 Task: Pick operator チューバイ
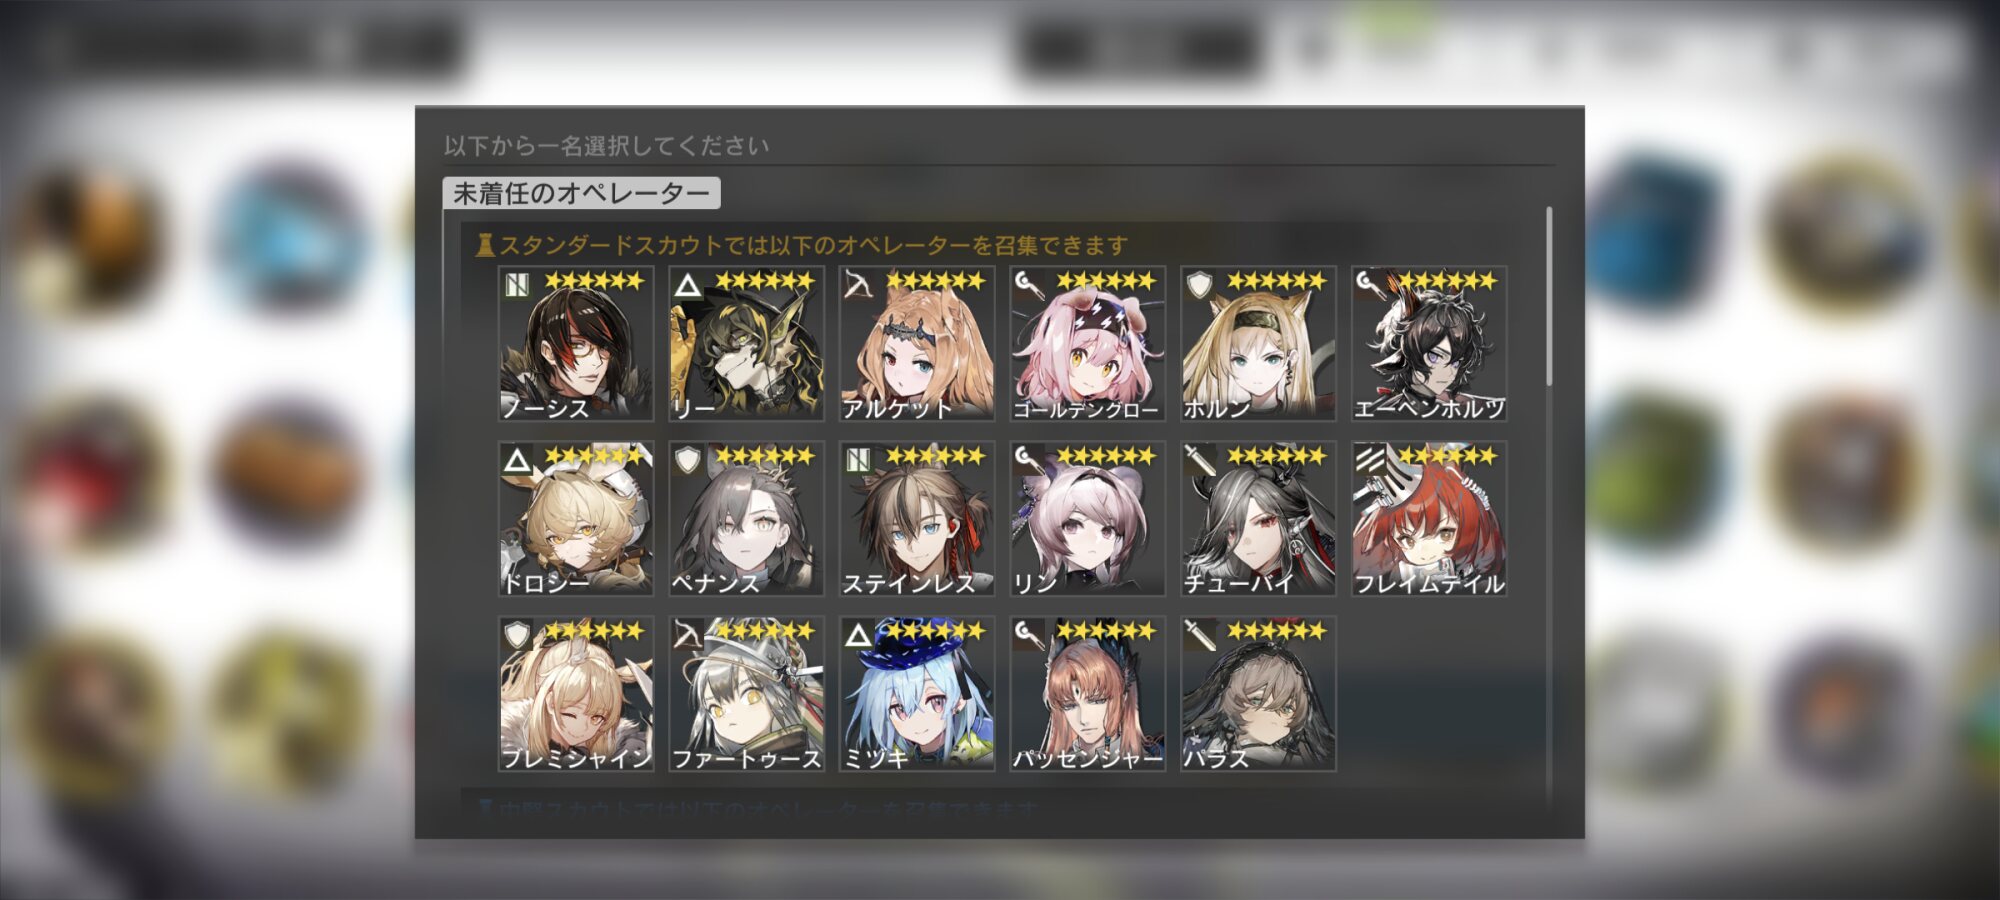tap(1258, 519)
